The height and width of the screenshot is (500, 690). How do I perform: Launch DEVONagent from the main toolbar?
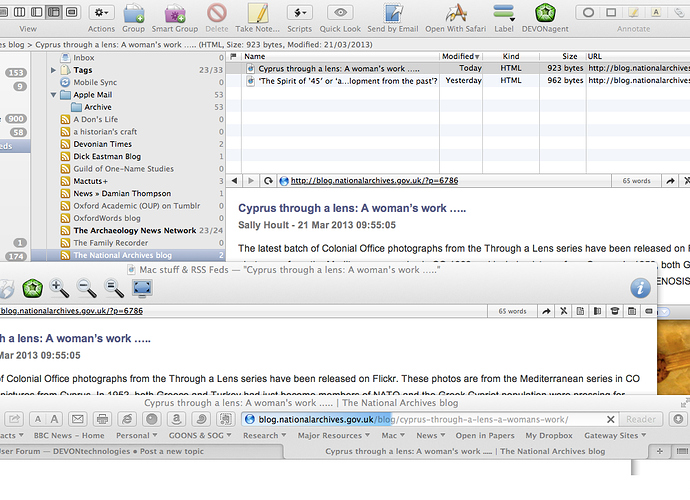pyautogui.click(x=545, y=13)
